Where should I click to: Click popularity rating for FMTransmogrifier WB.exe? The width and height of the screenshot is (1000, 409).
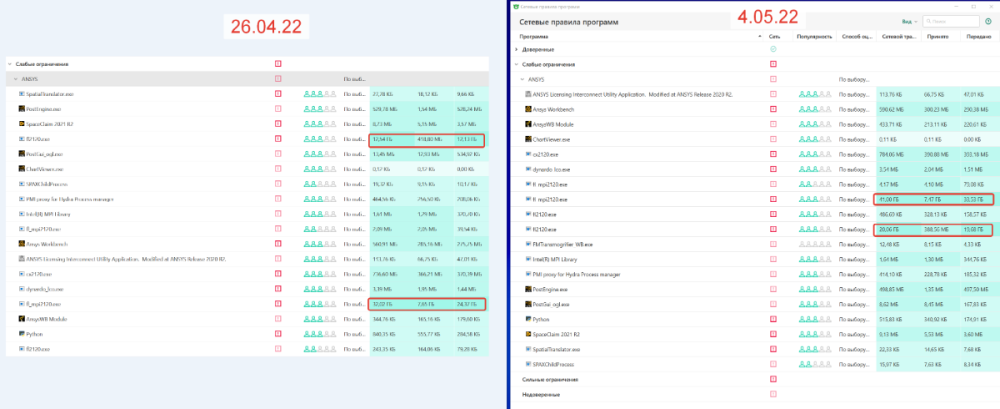pos(815,244)
